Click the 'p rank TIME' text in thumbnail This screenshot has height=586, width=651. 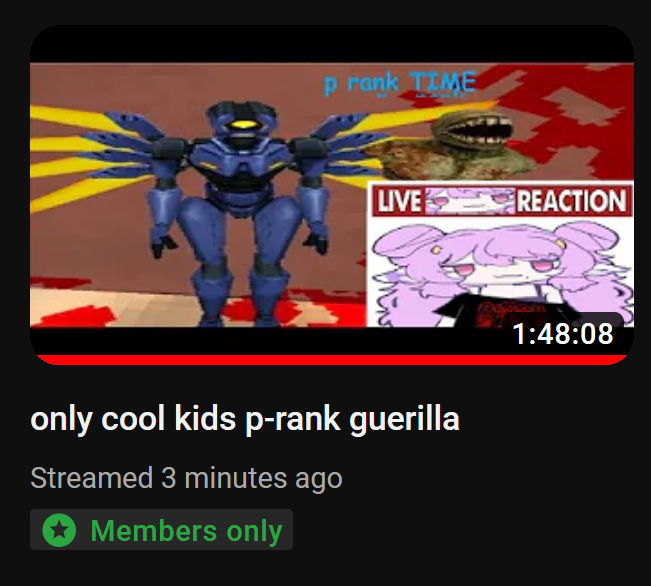399,83
